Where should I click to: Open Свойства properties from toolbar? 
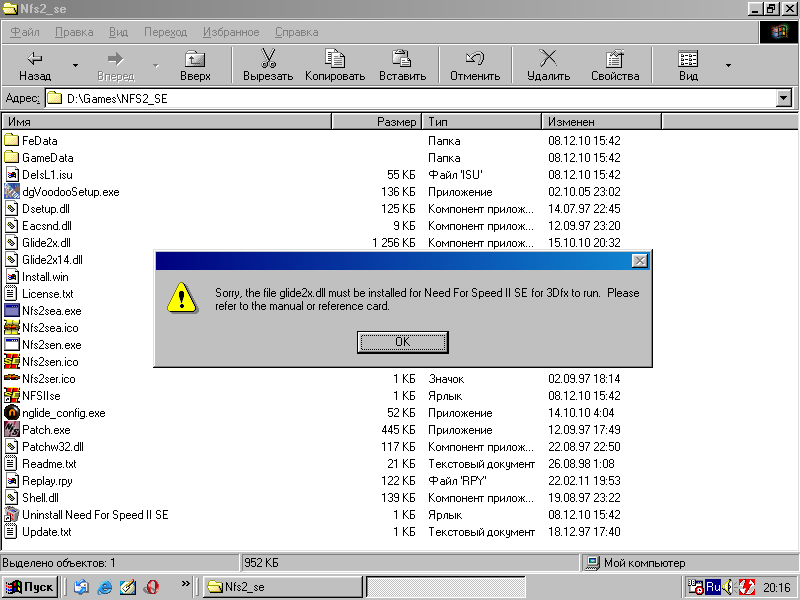click(x=615, y=65)
